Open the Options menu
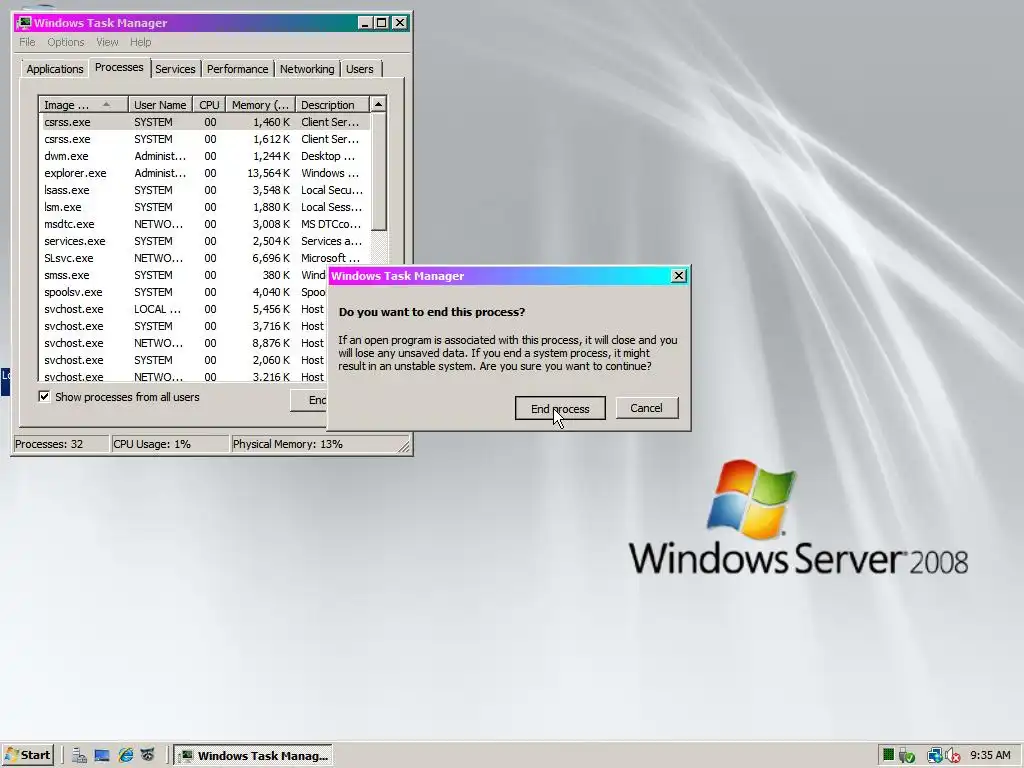This screenshot has width=1024, height=768. click(65, 42)
